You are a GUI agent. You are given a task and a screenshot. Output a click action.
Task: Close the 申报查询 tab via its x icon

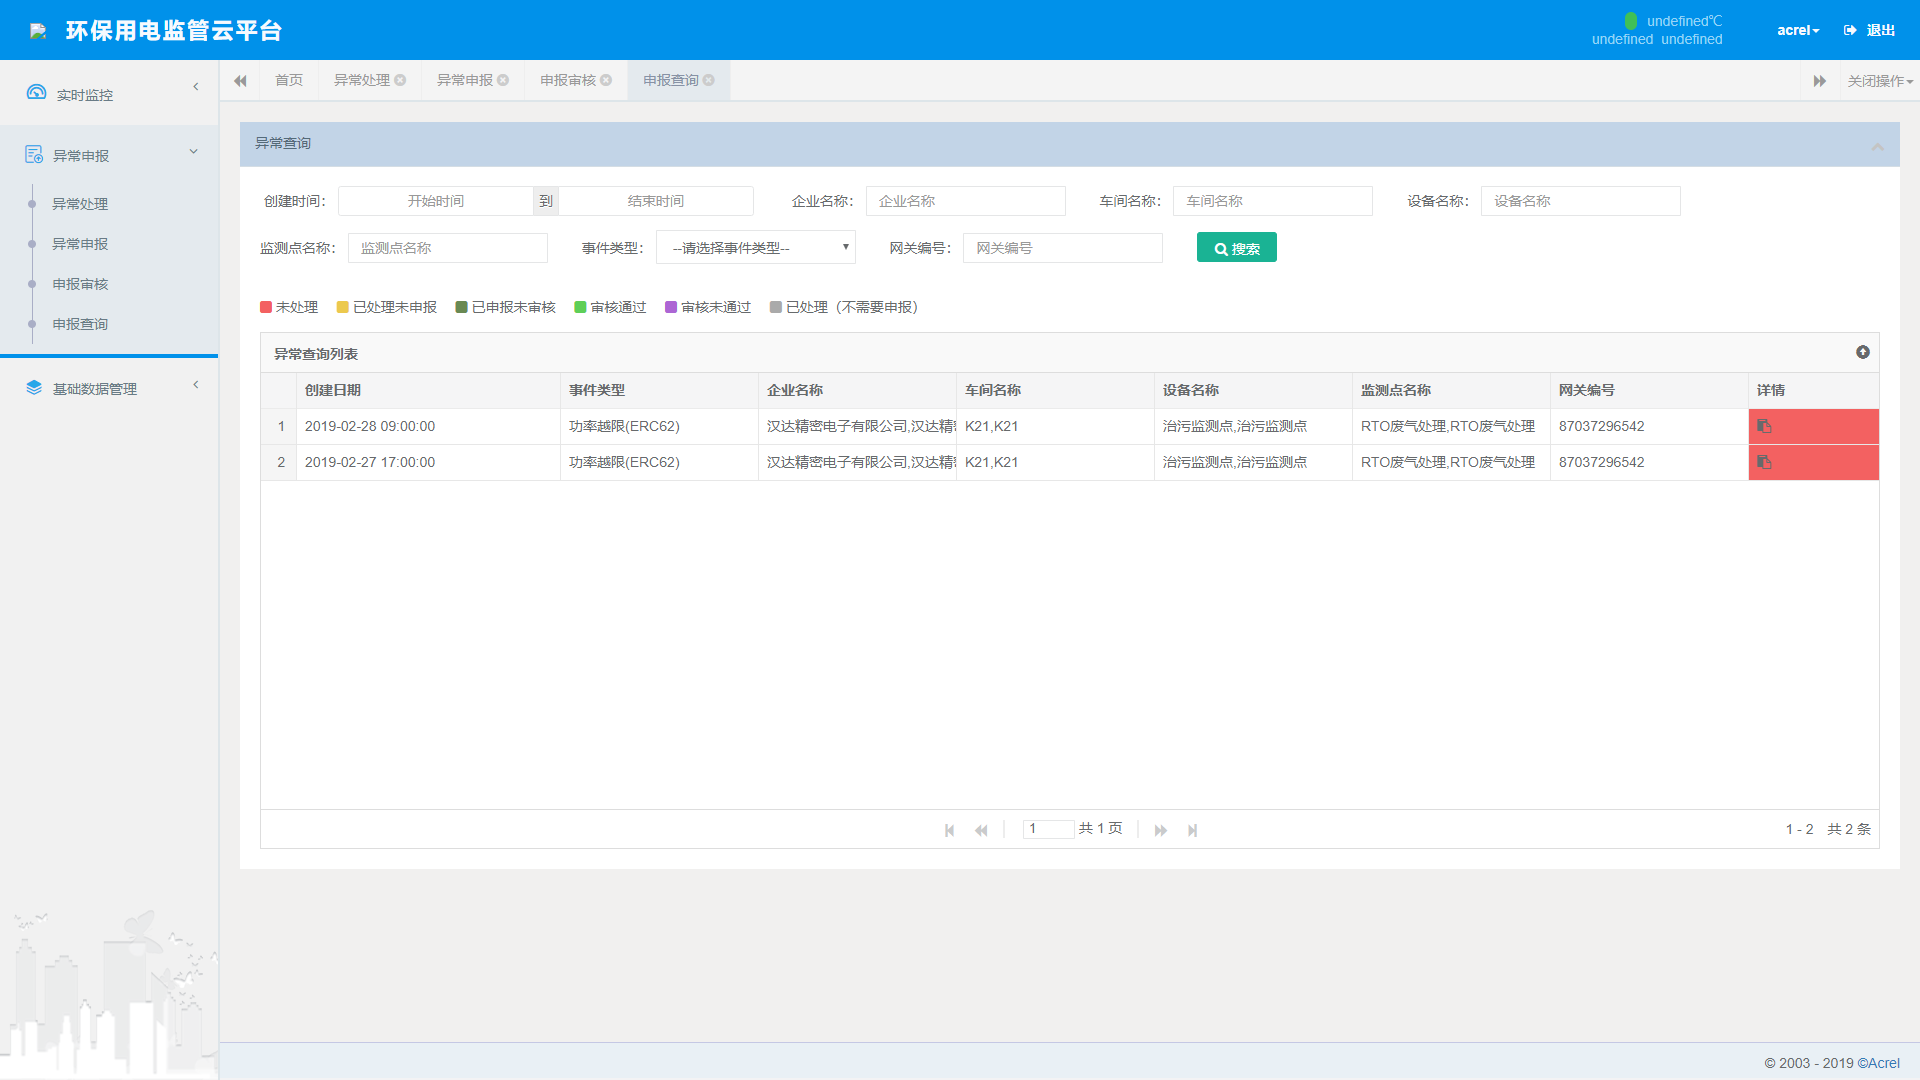(709, 80)
